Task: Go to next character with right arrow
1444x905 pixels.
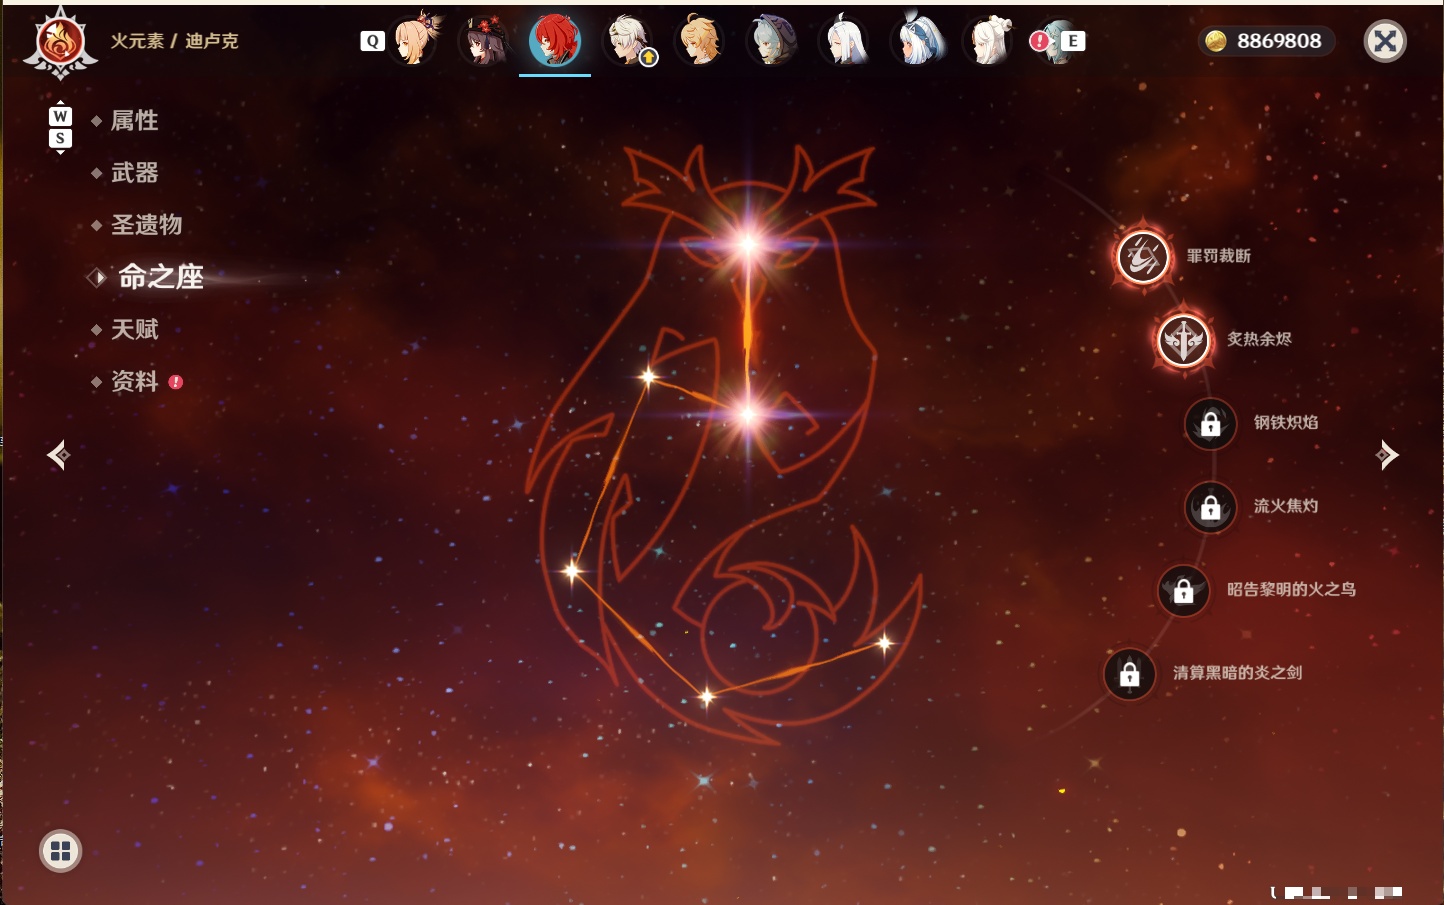Action: [1386, 455]
